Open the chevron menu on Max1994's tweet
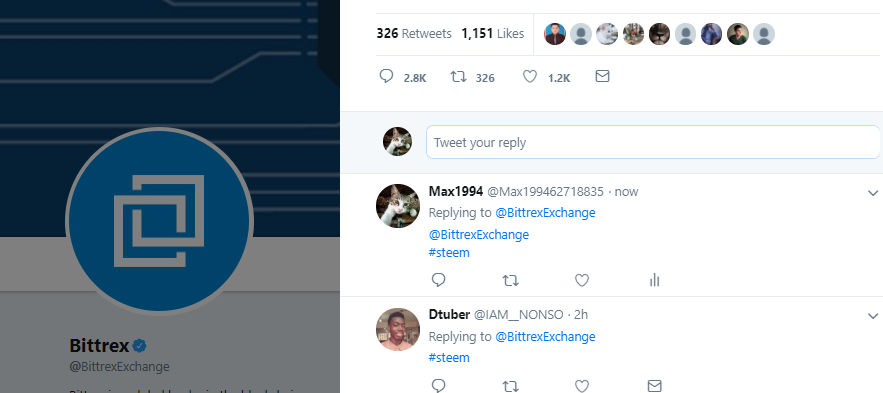The image size is (883, 393). (x=873, y=193)
